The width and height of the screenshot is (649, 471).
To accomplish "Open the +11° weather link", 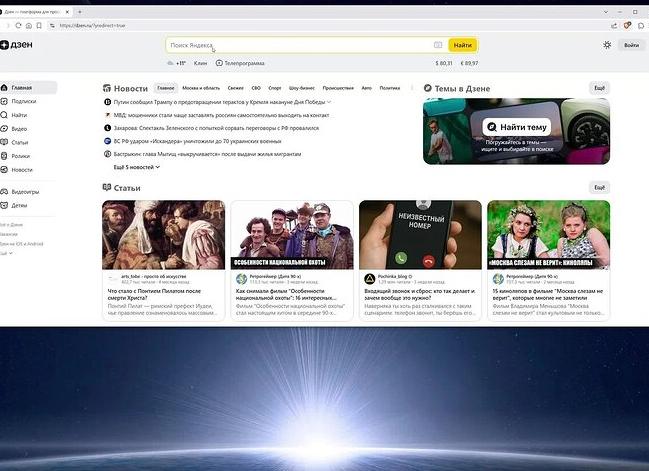I will 181,63.
